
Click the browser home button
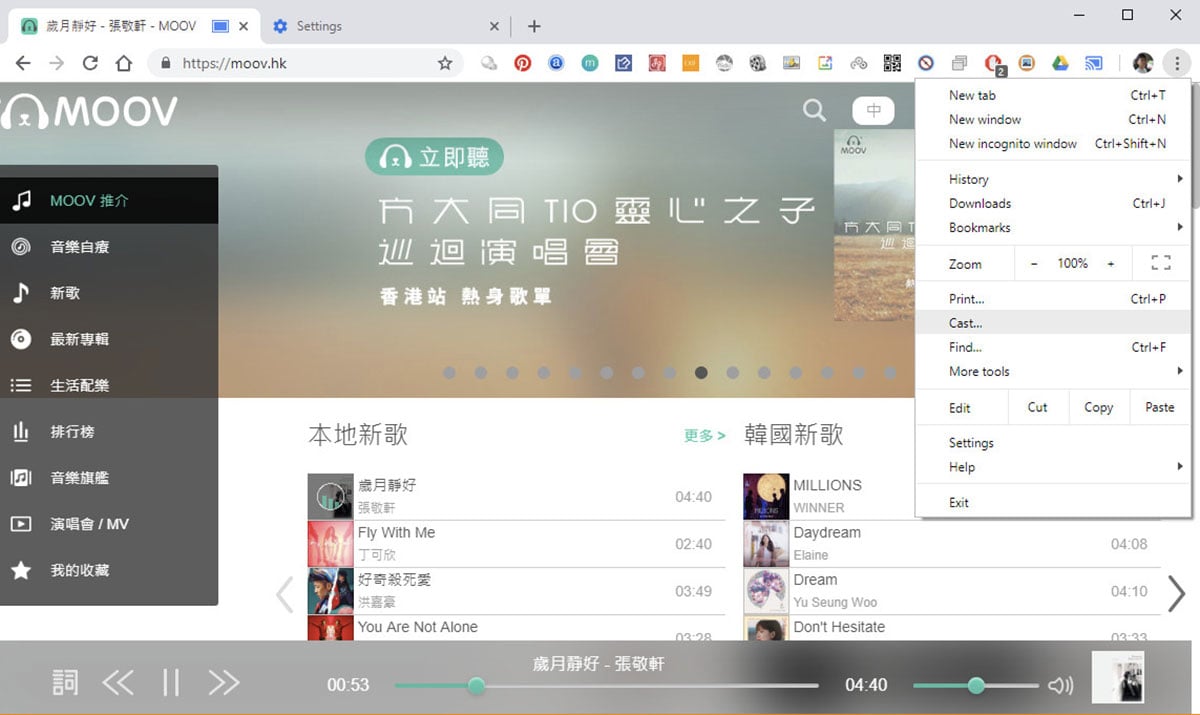pos(124,63)
